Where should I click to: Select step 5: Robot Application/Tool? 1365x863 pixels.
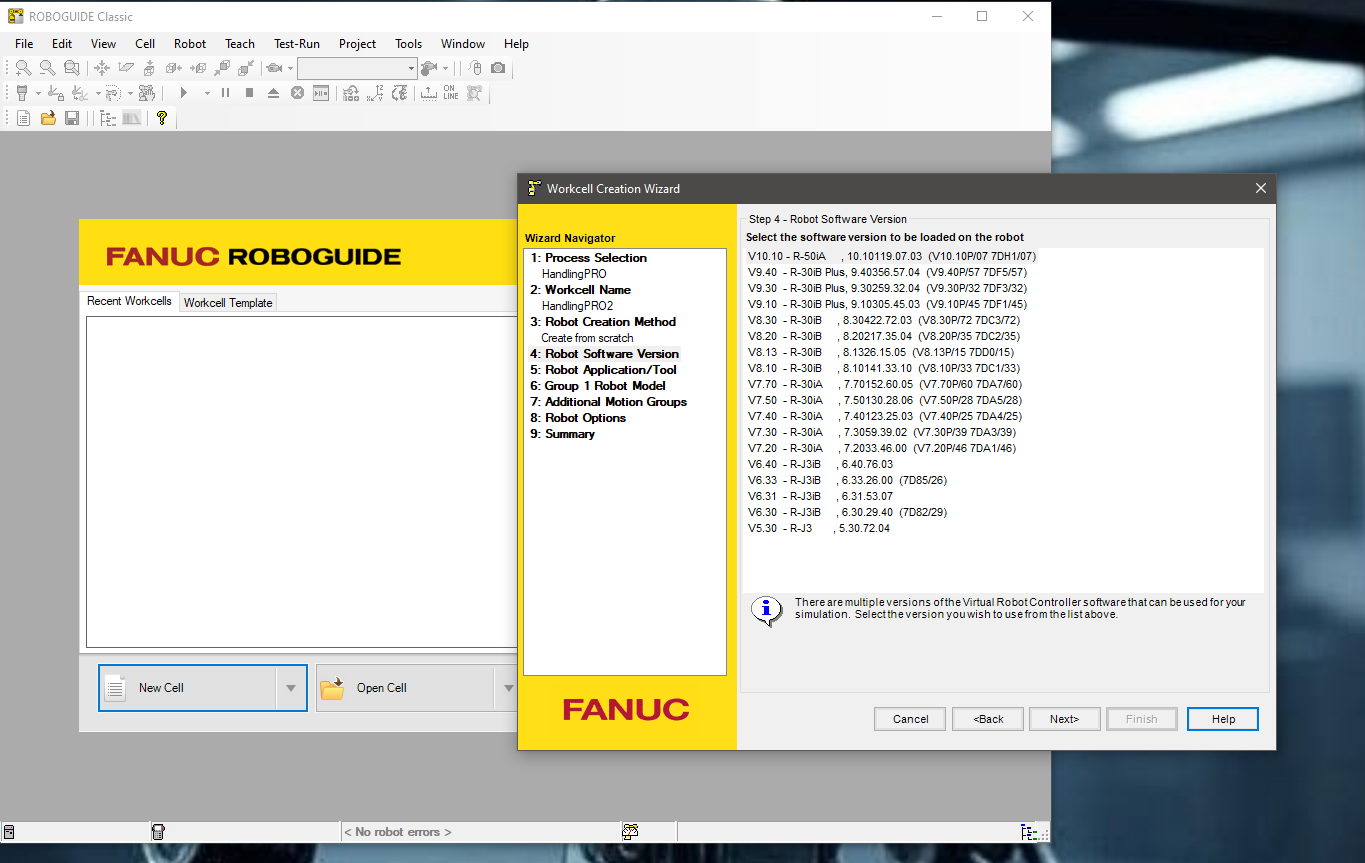coord(603,370)
